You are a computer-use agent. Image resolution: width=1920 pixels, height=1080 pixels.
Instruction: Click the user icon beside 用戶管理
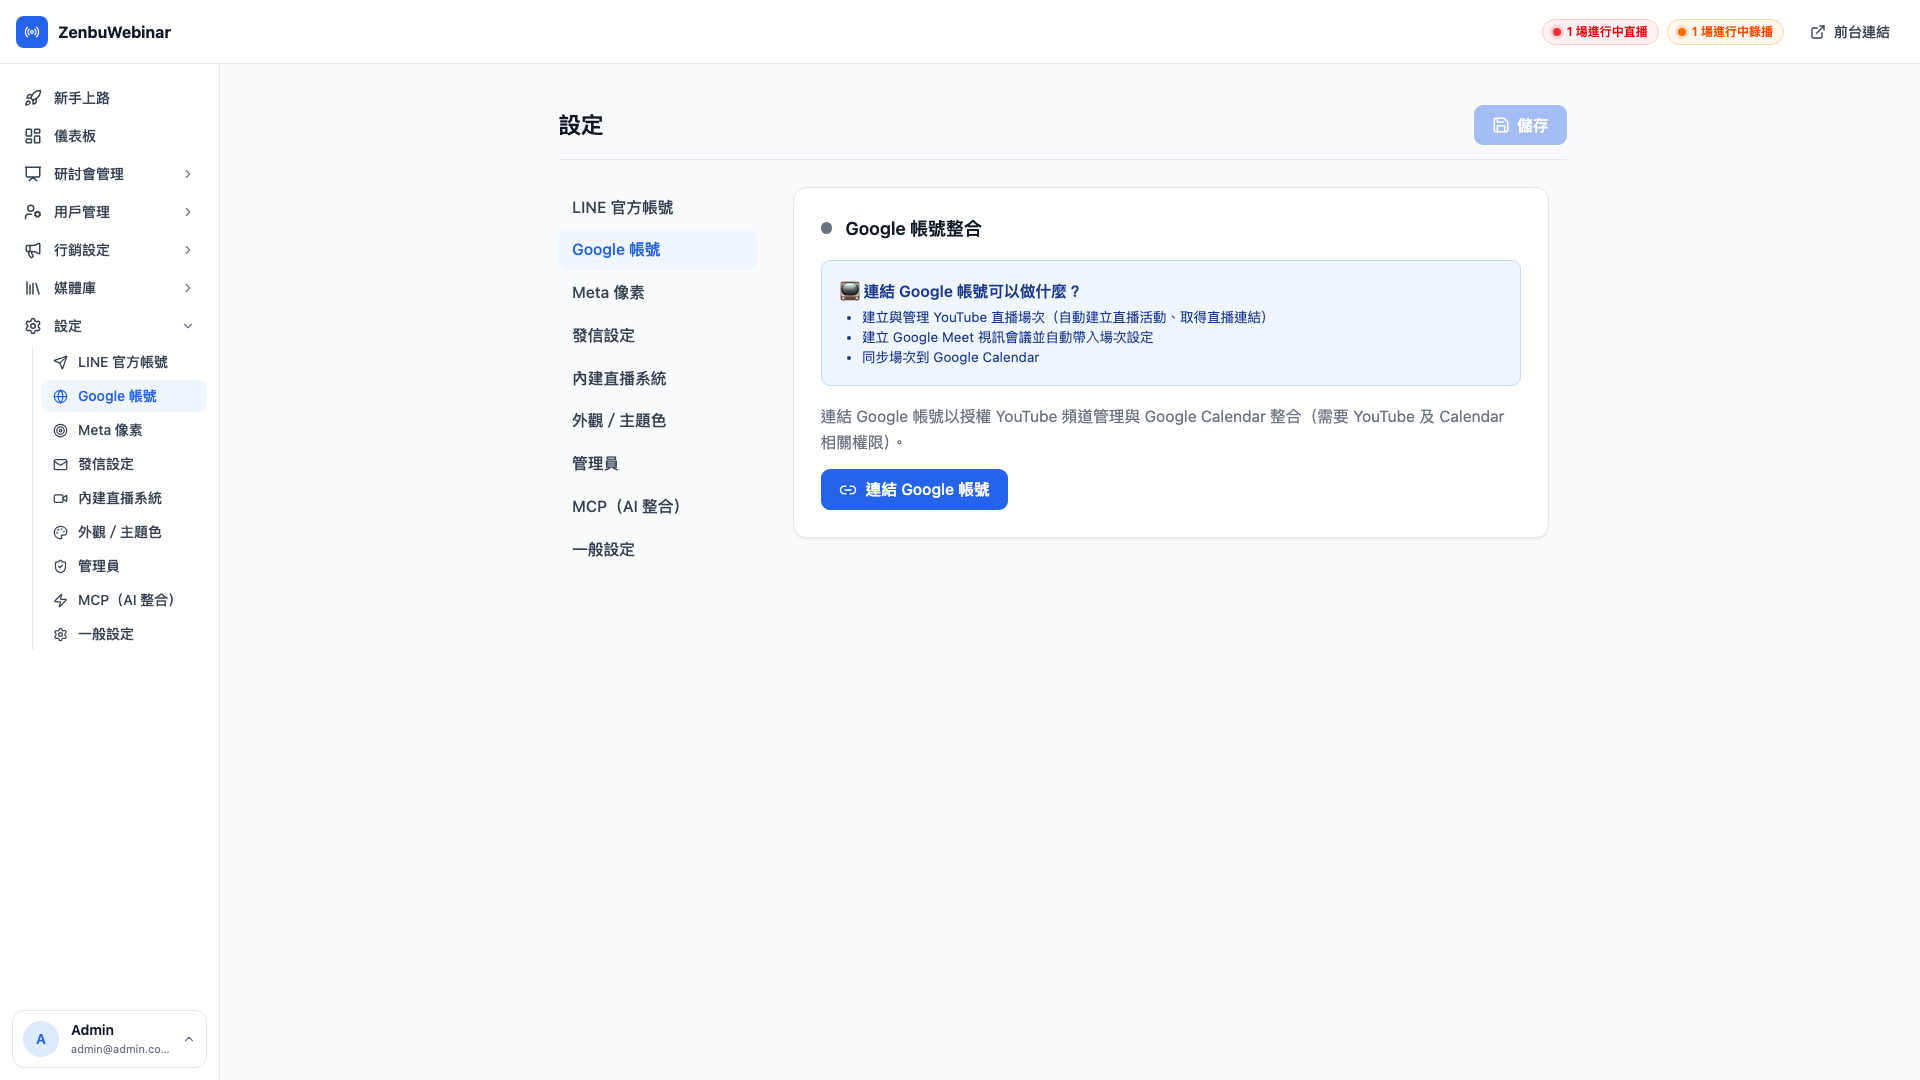(x=33, y=212)
